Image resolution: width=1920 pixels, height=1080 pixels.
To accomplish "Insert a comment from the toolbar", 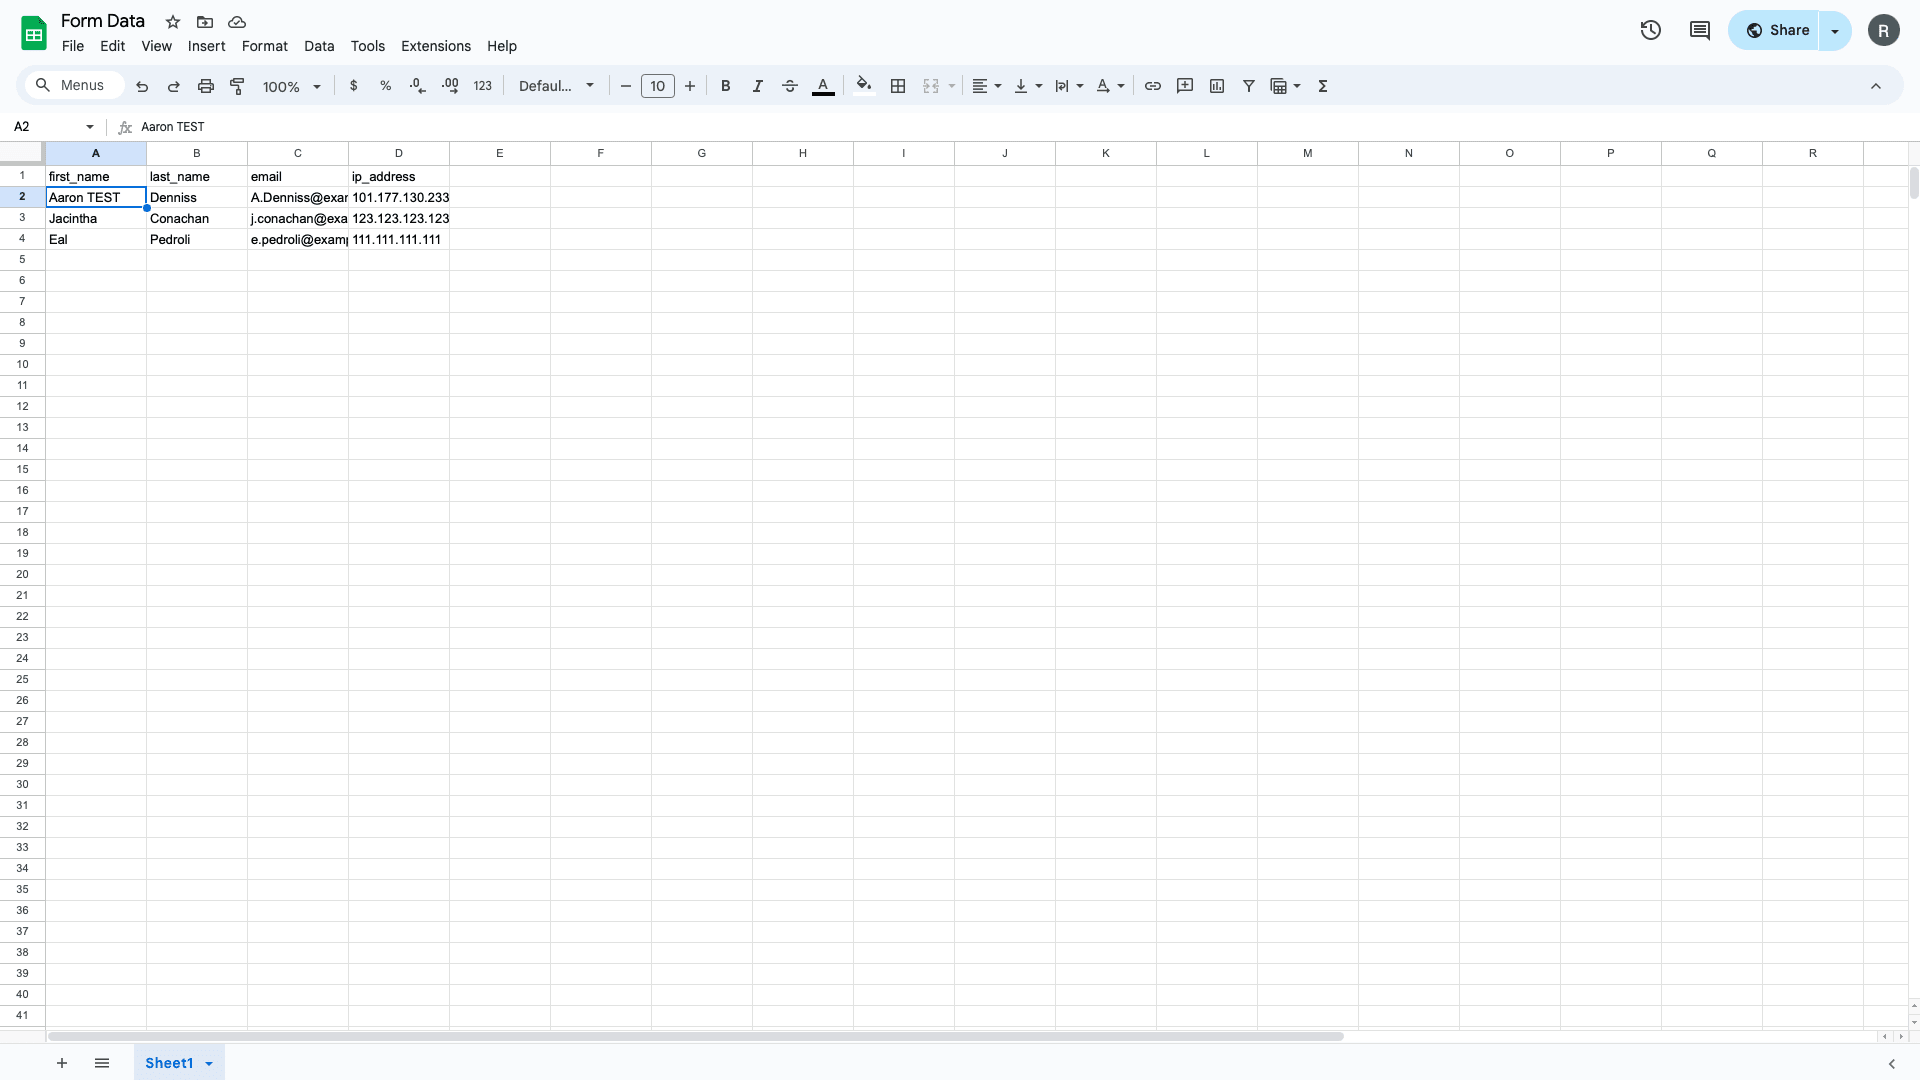I will click(1184, 86).
